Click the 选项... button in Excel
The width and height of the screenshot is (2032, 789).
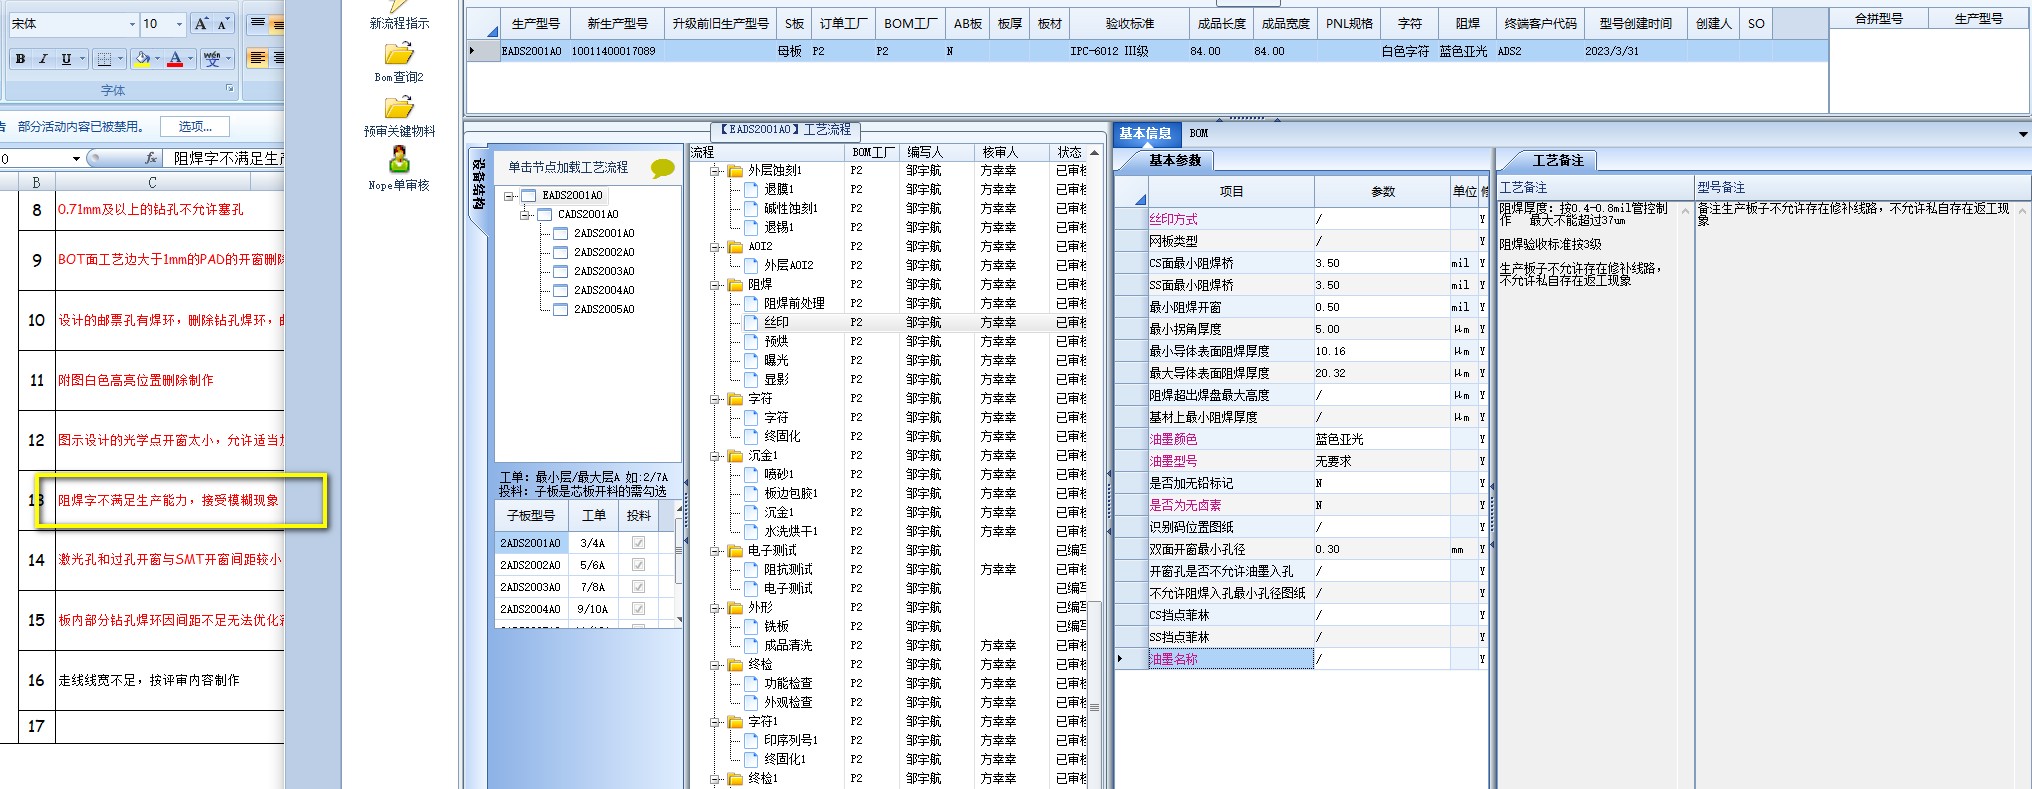pyautogui.click(x=195, y=127)
